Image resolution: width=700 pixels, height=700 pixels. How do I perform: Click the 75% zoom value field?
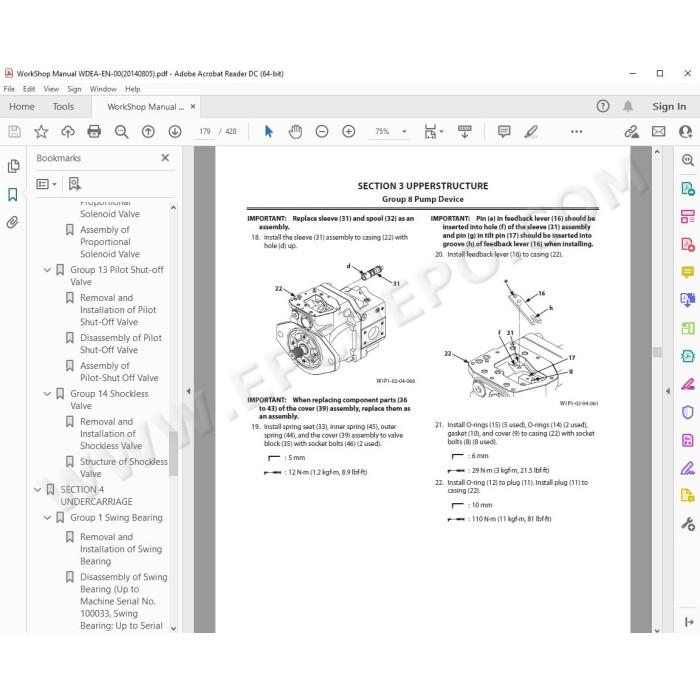382,131
